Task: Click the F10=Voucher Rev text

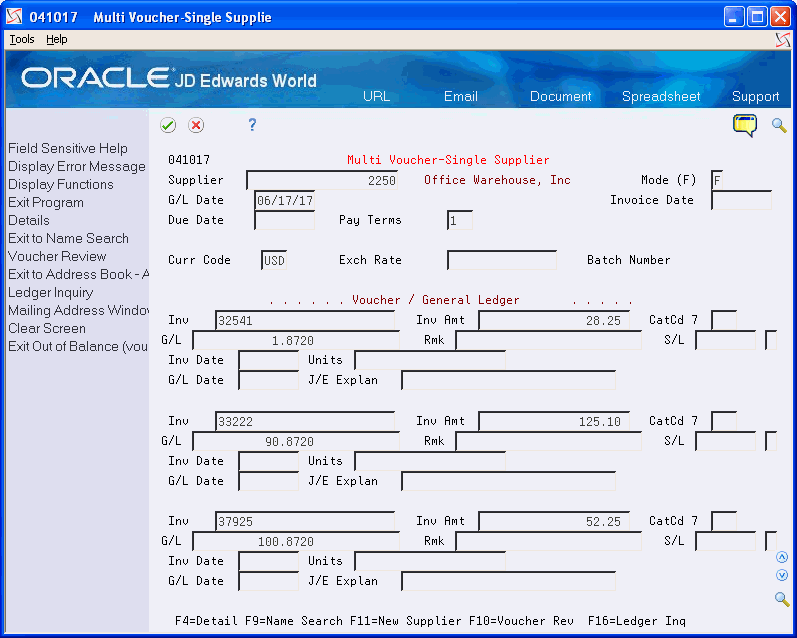Action: click(522, 621)
